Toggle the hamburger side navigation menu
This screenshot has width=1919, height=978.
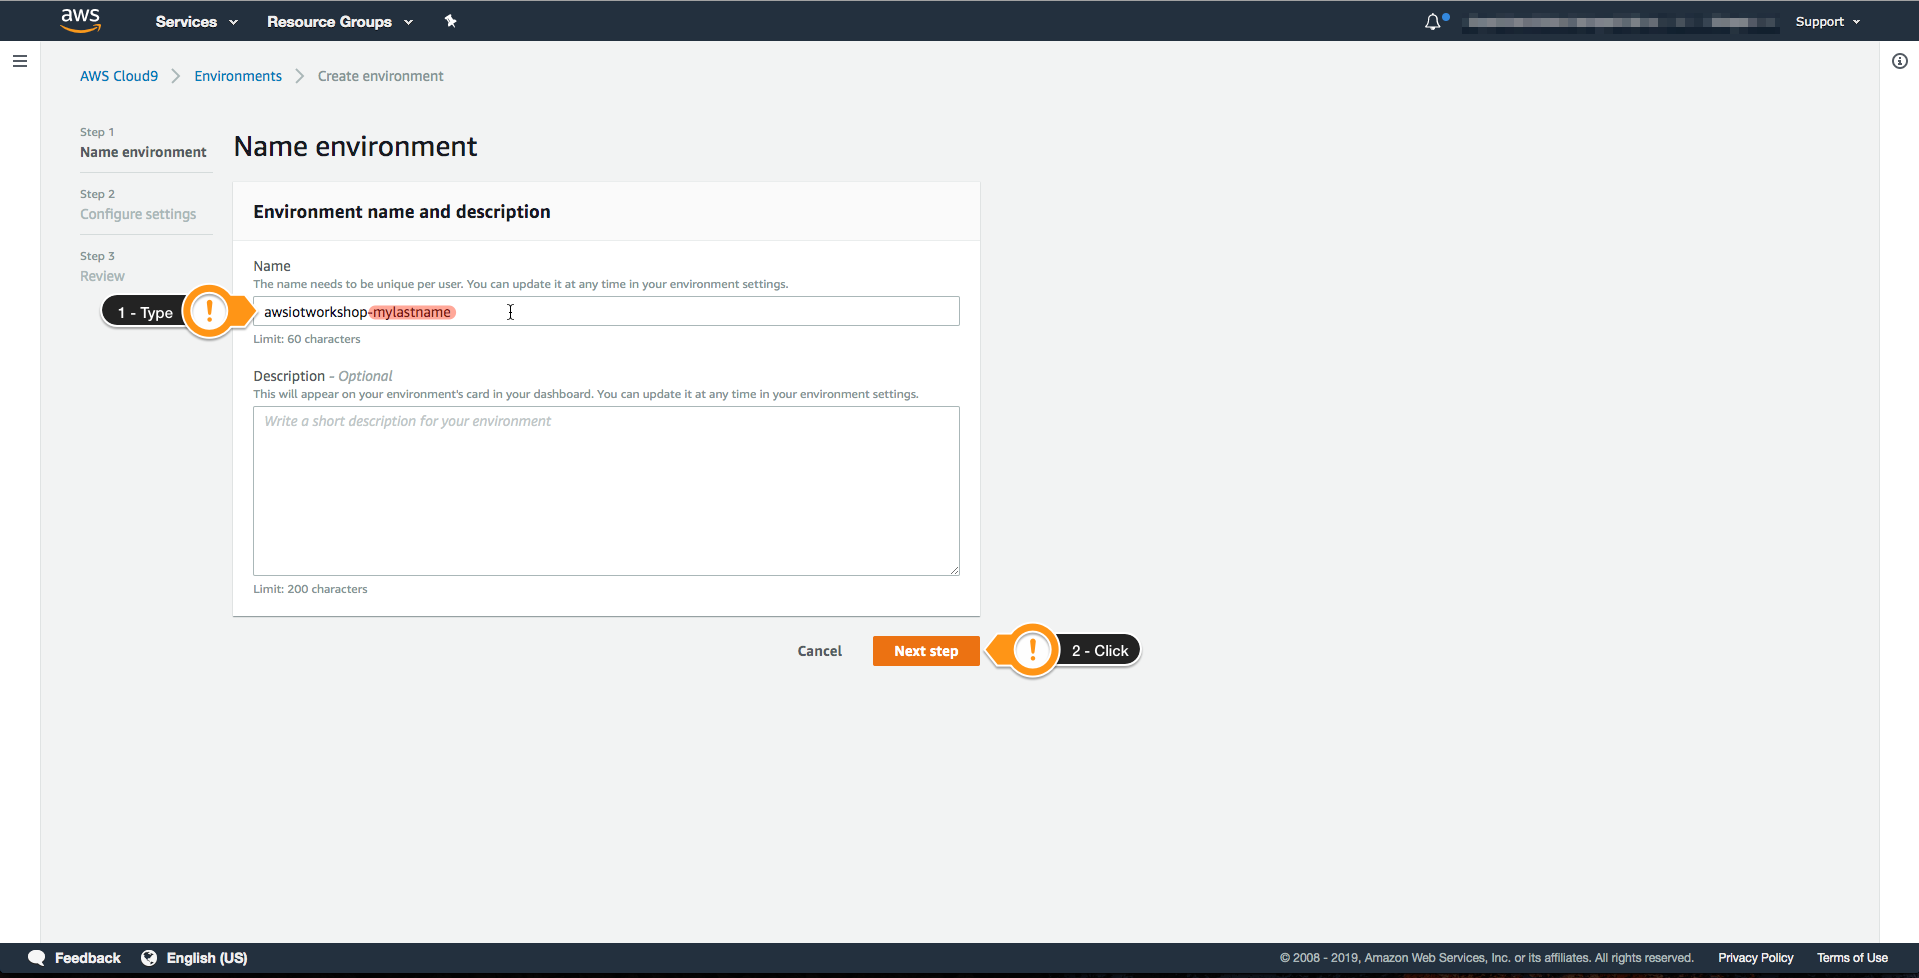tap(20, 61)
